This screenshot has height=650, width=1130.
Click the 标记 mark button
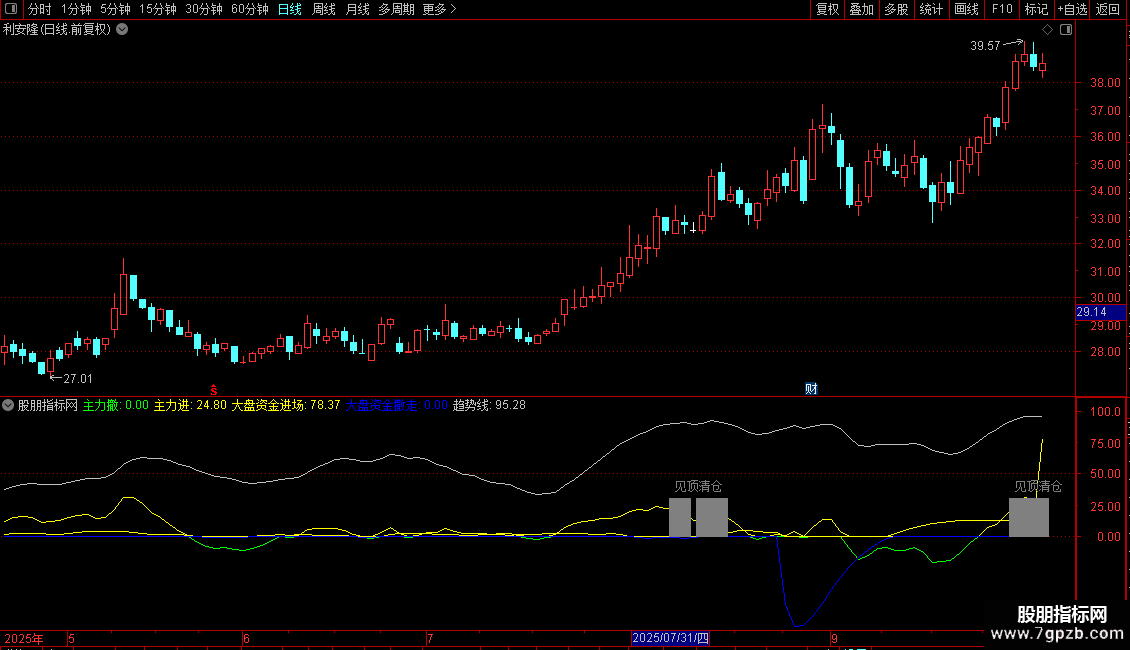(x=1036, y=9)
